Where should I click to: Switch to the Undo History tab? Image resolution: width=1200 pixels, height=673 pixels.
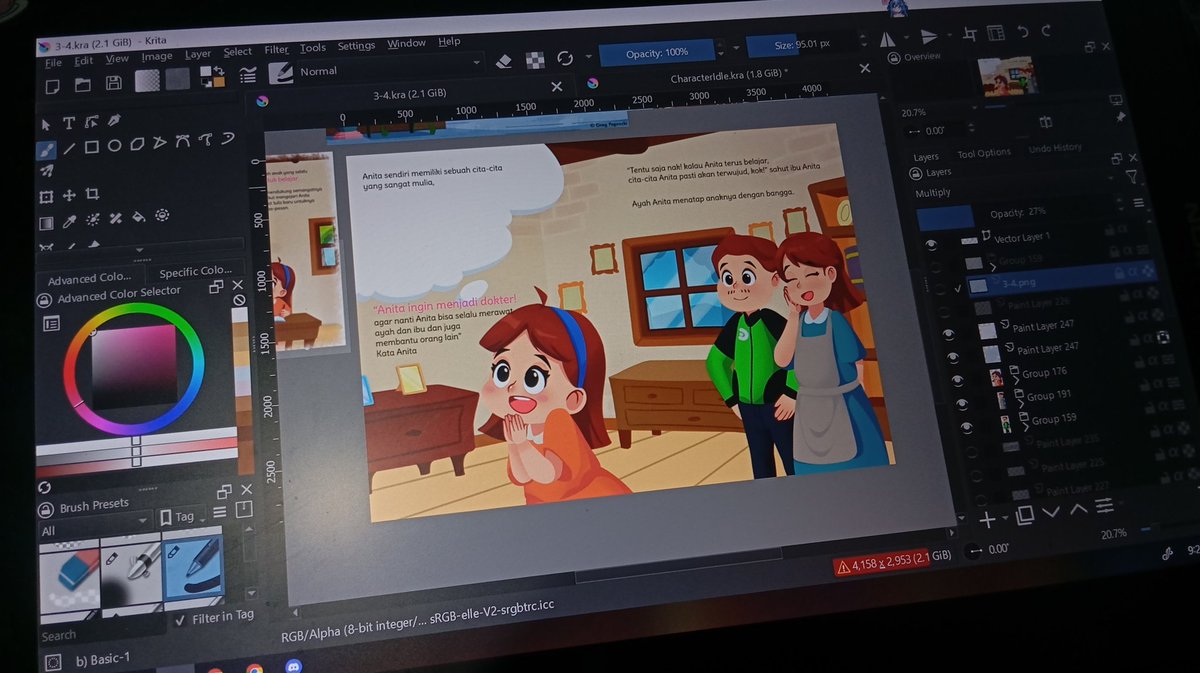pyautogui.click(x=1055, y=148)
